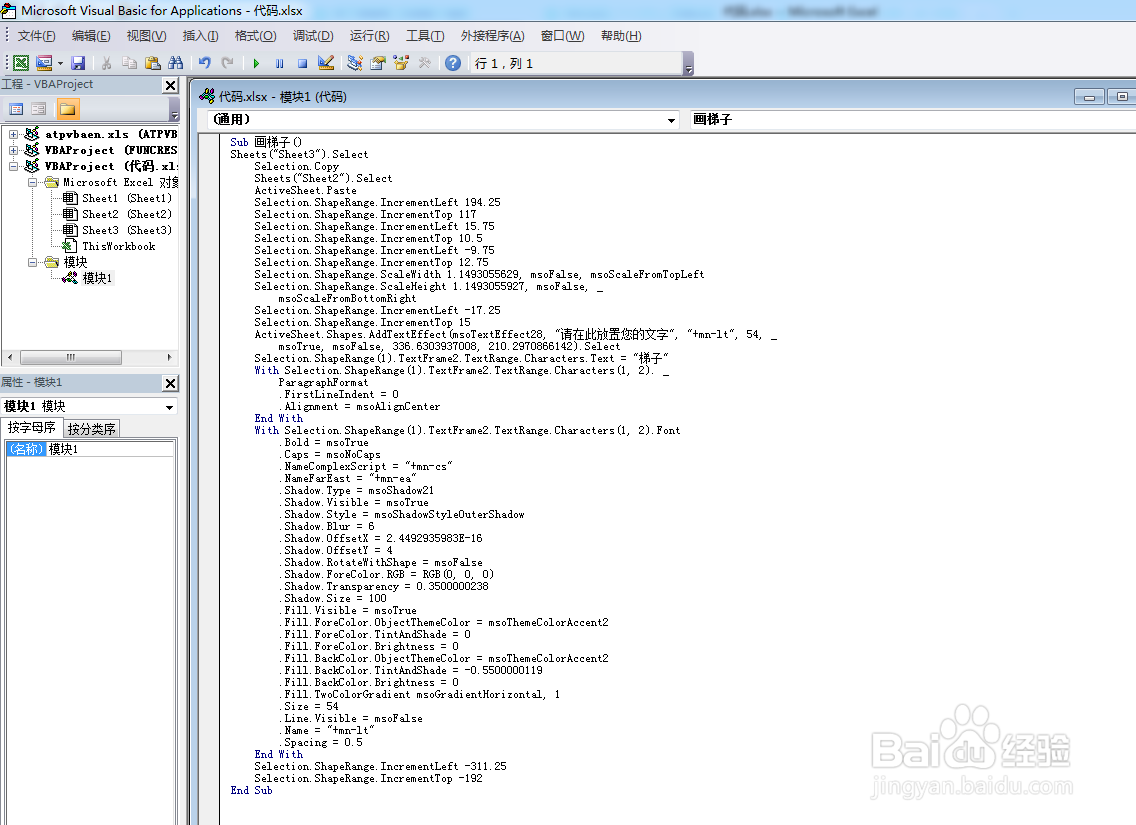Collapse the Microsoft Excel 对象 folder

click(x=33, y=183)
